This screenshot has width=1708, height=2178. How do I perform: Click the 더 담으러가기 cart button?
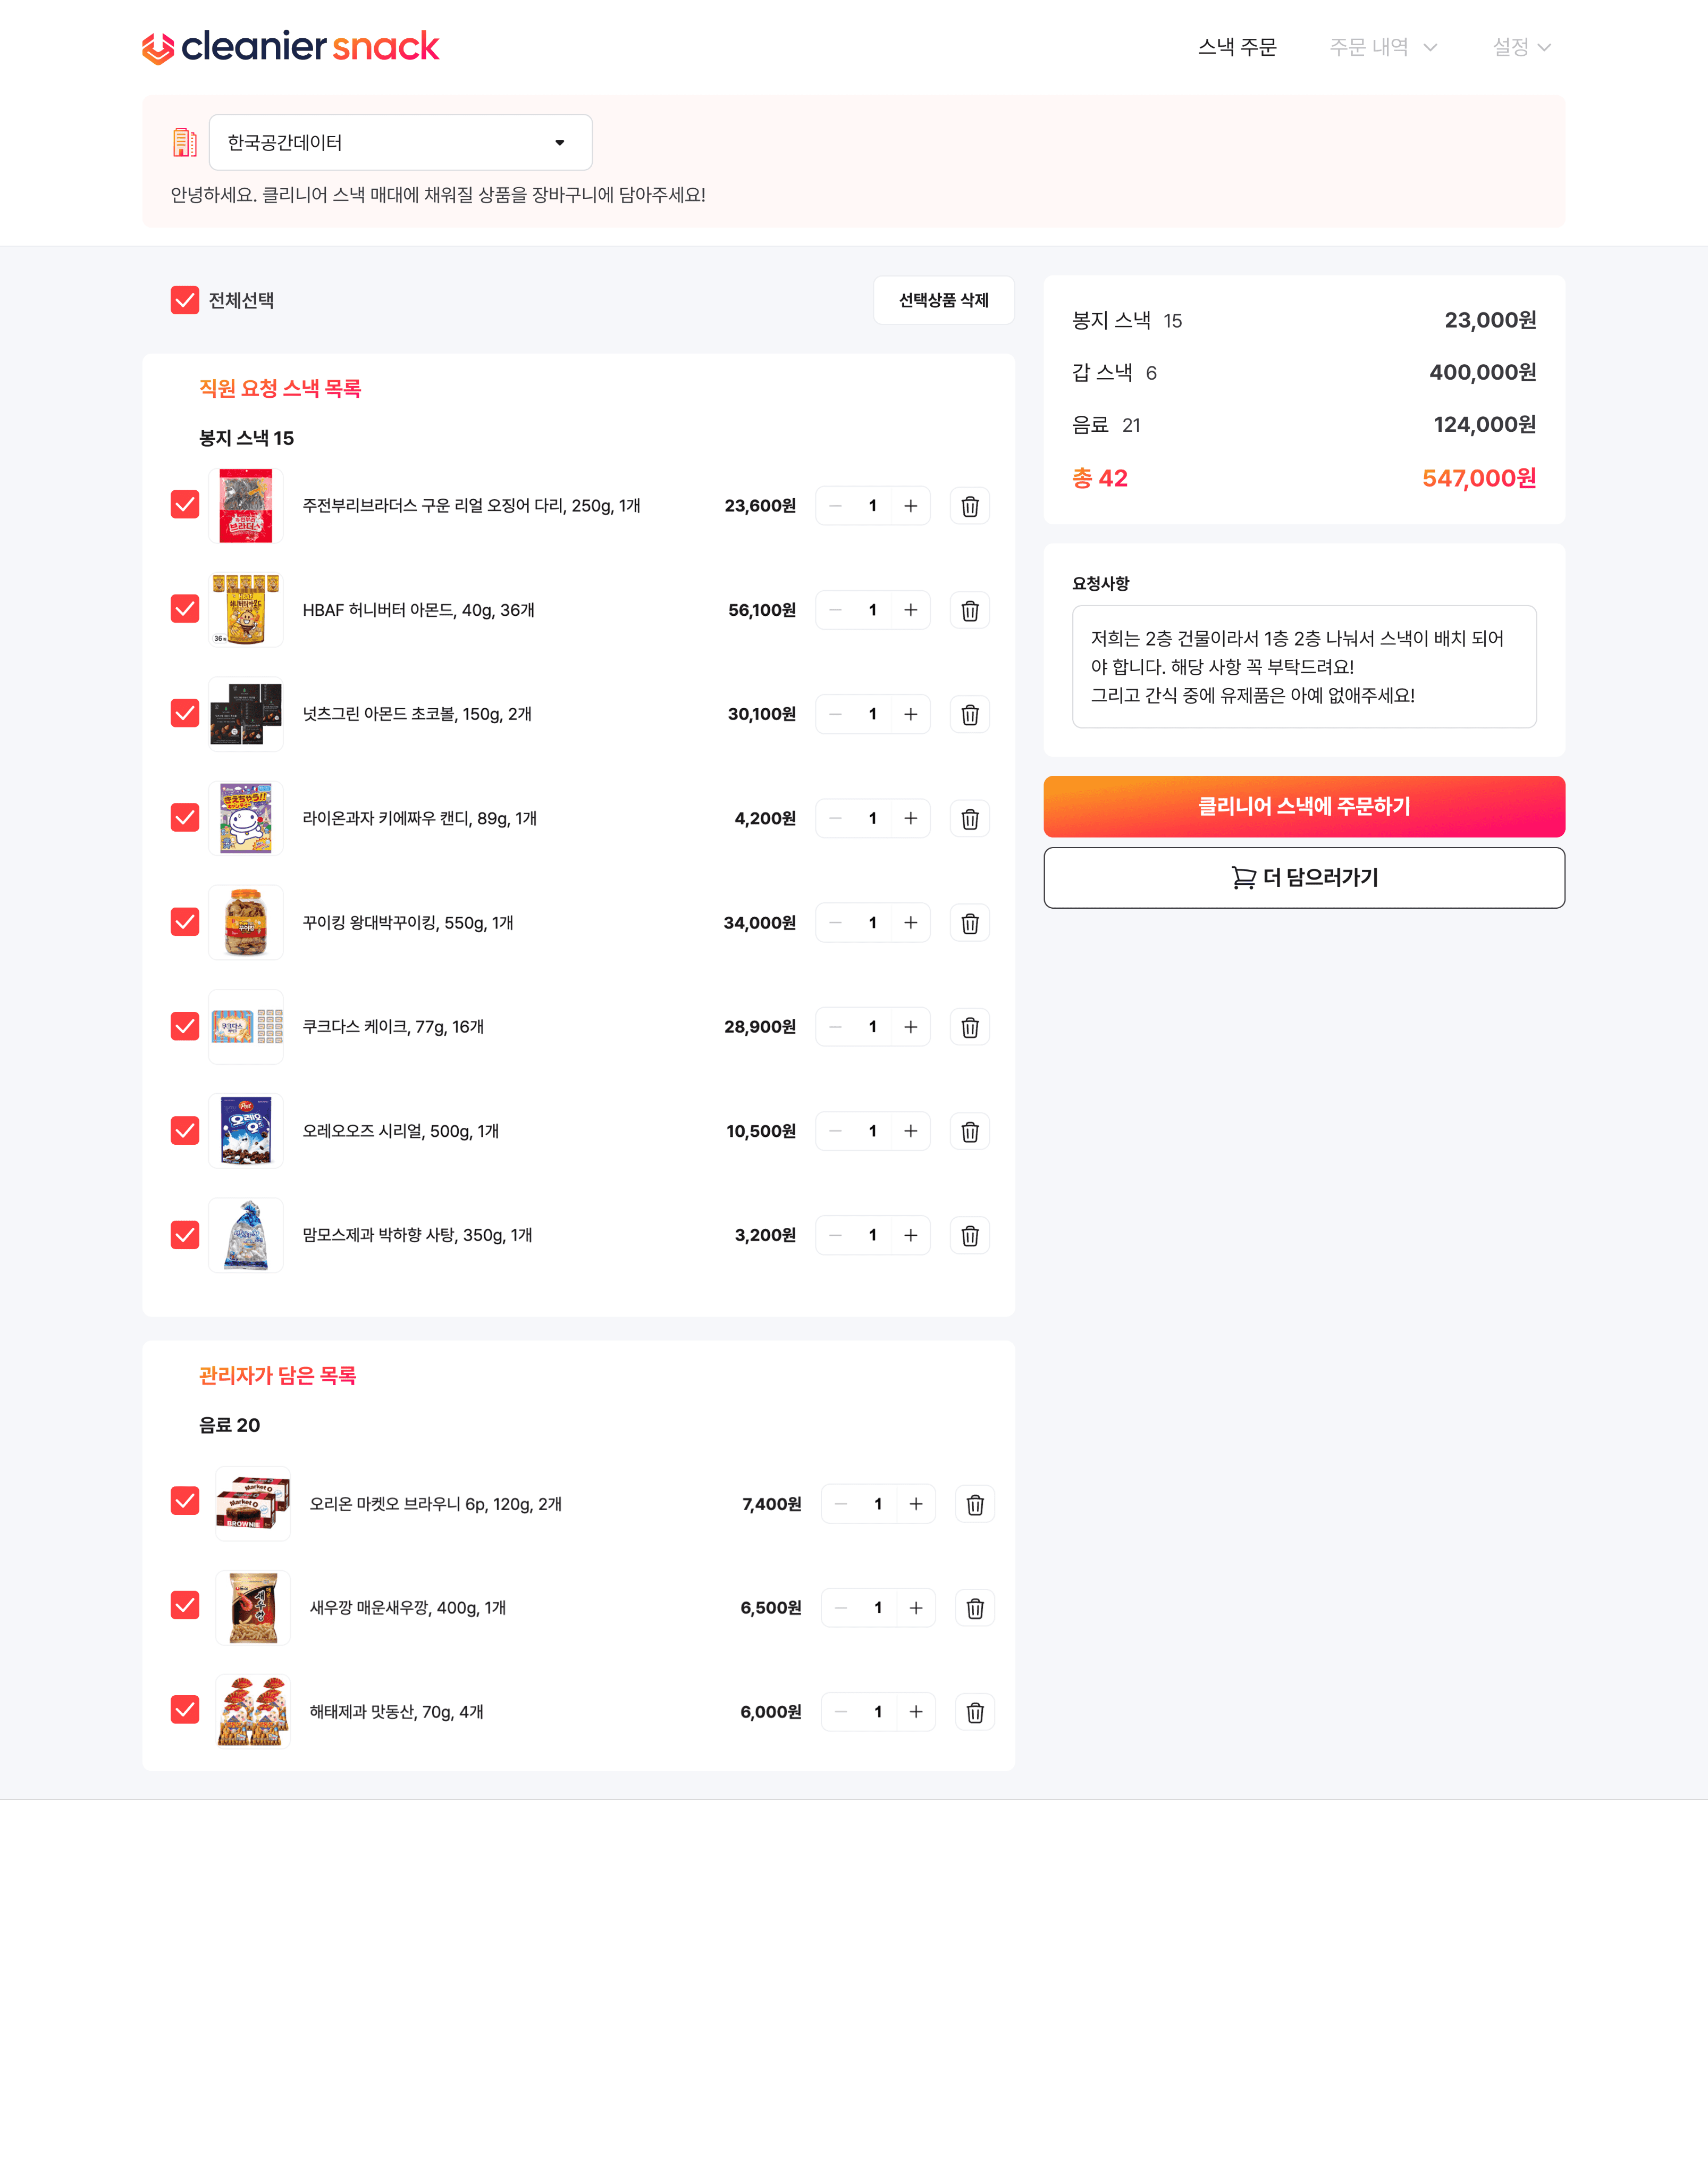point(1304,878)
